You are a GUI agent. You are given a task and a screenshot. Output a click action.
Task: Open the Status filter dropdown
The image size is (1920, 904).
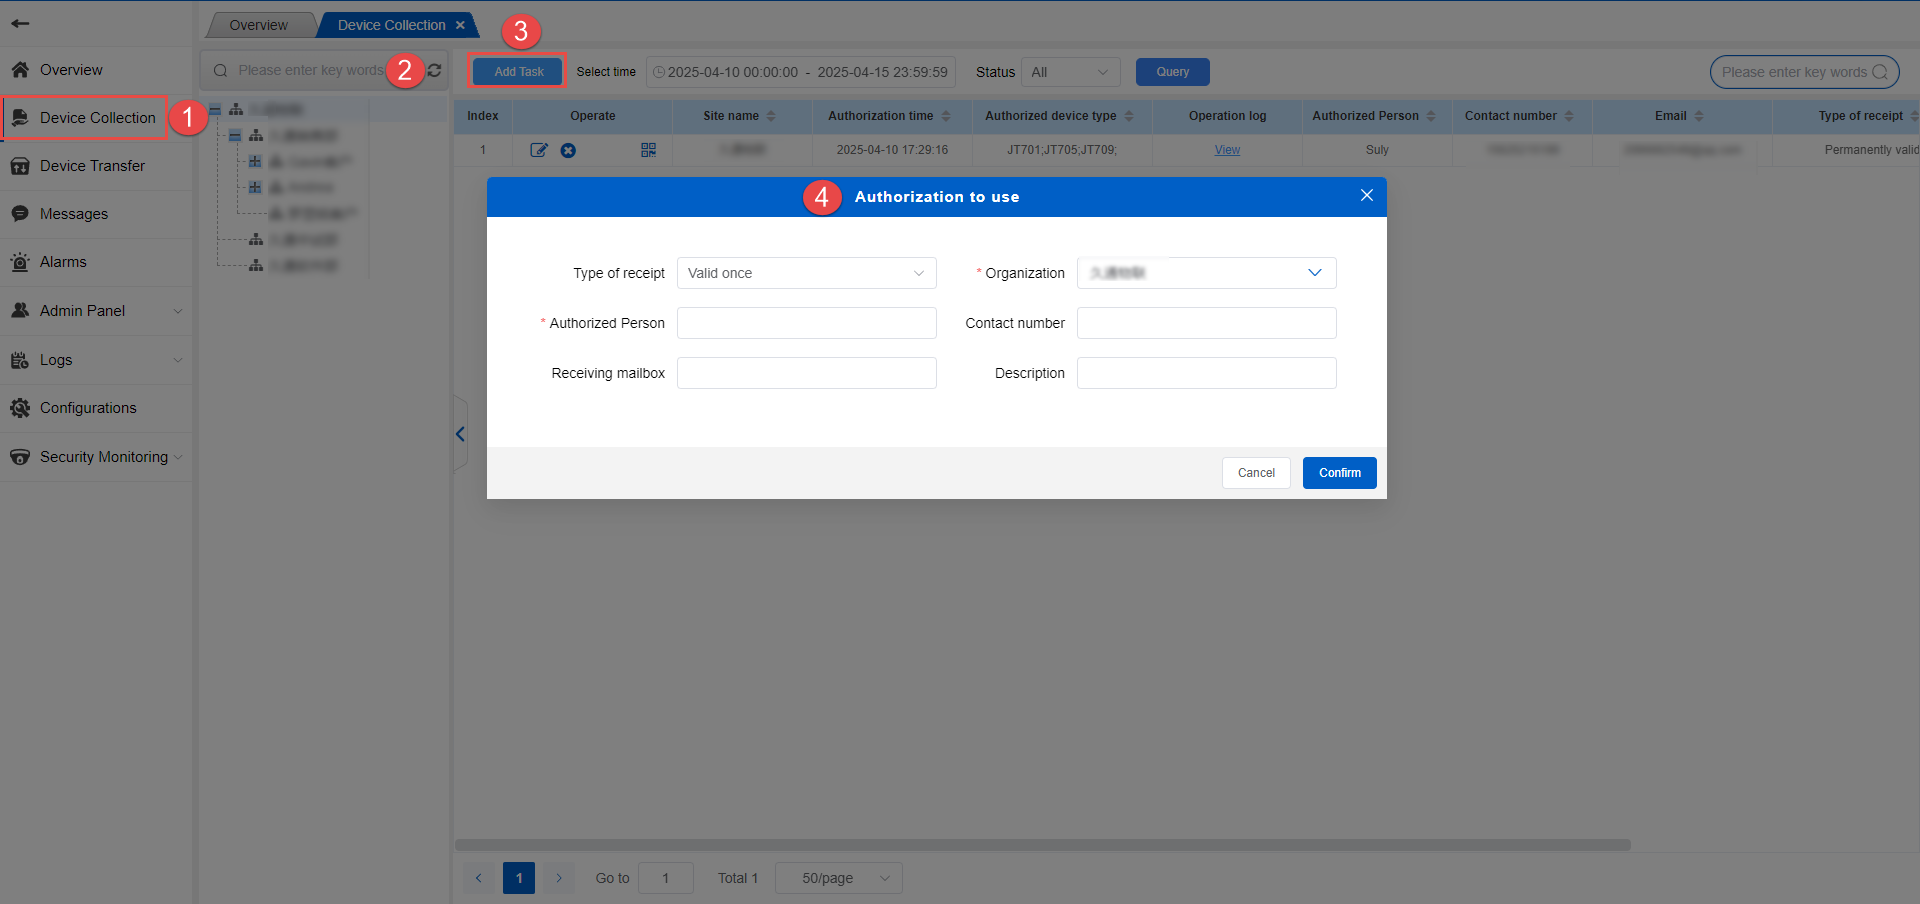(1070, 72)
